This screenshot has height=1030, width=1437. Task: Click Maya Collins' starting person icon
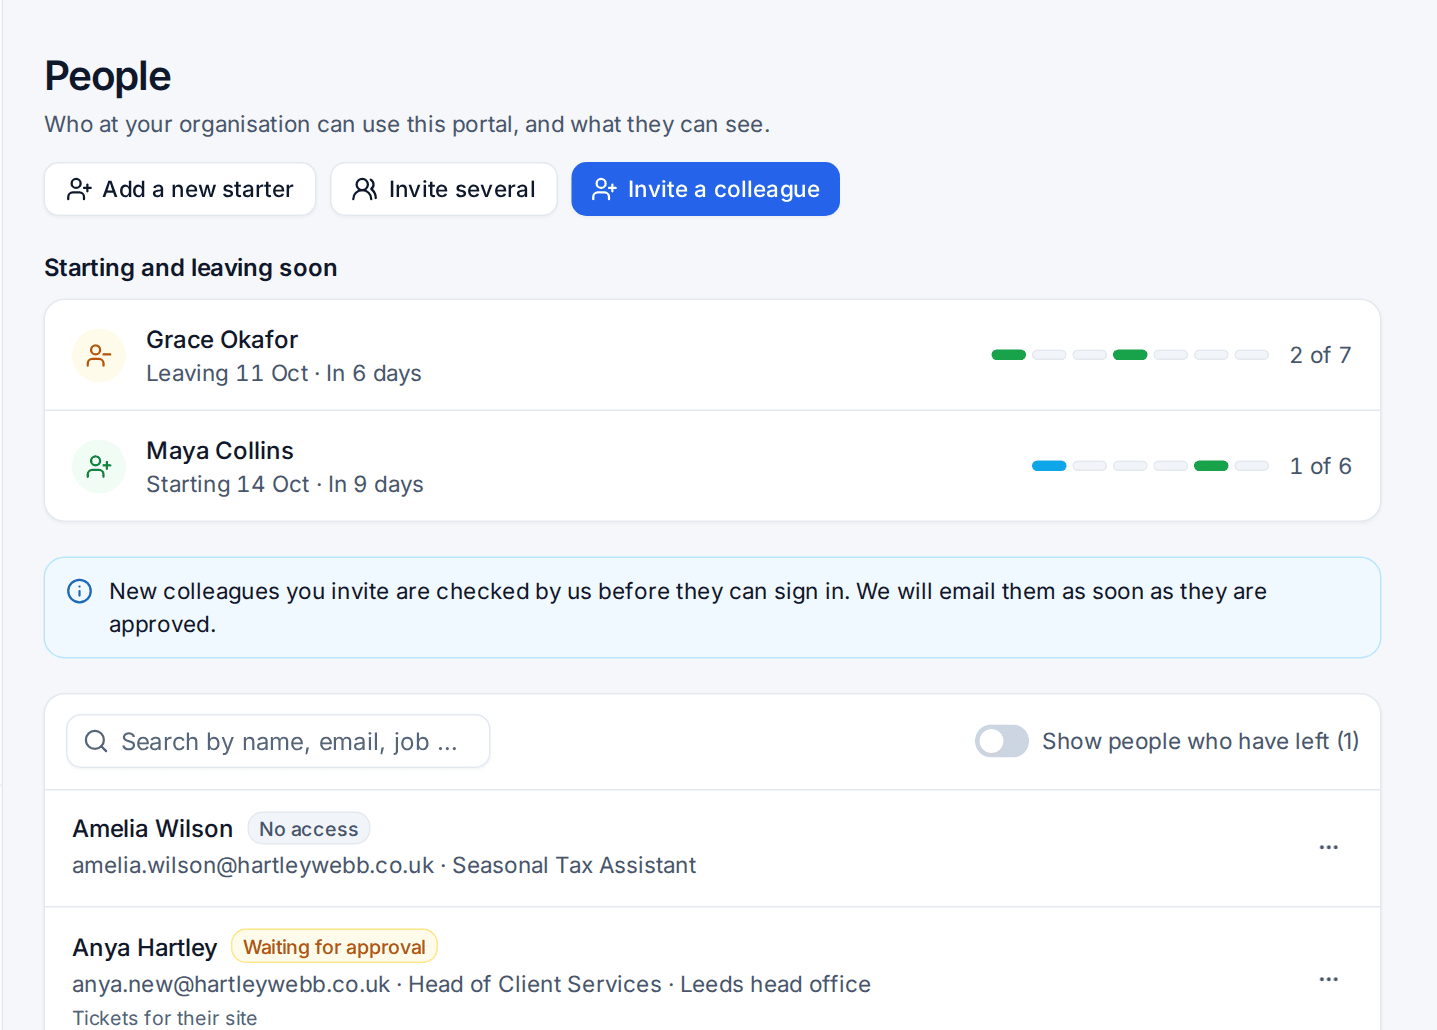pos(99,467)
